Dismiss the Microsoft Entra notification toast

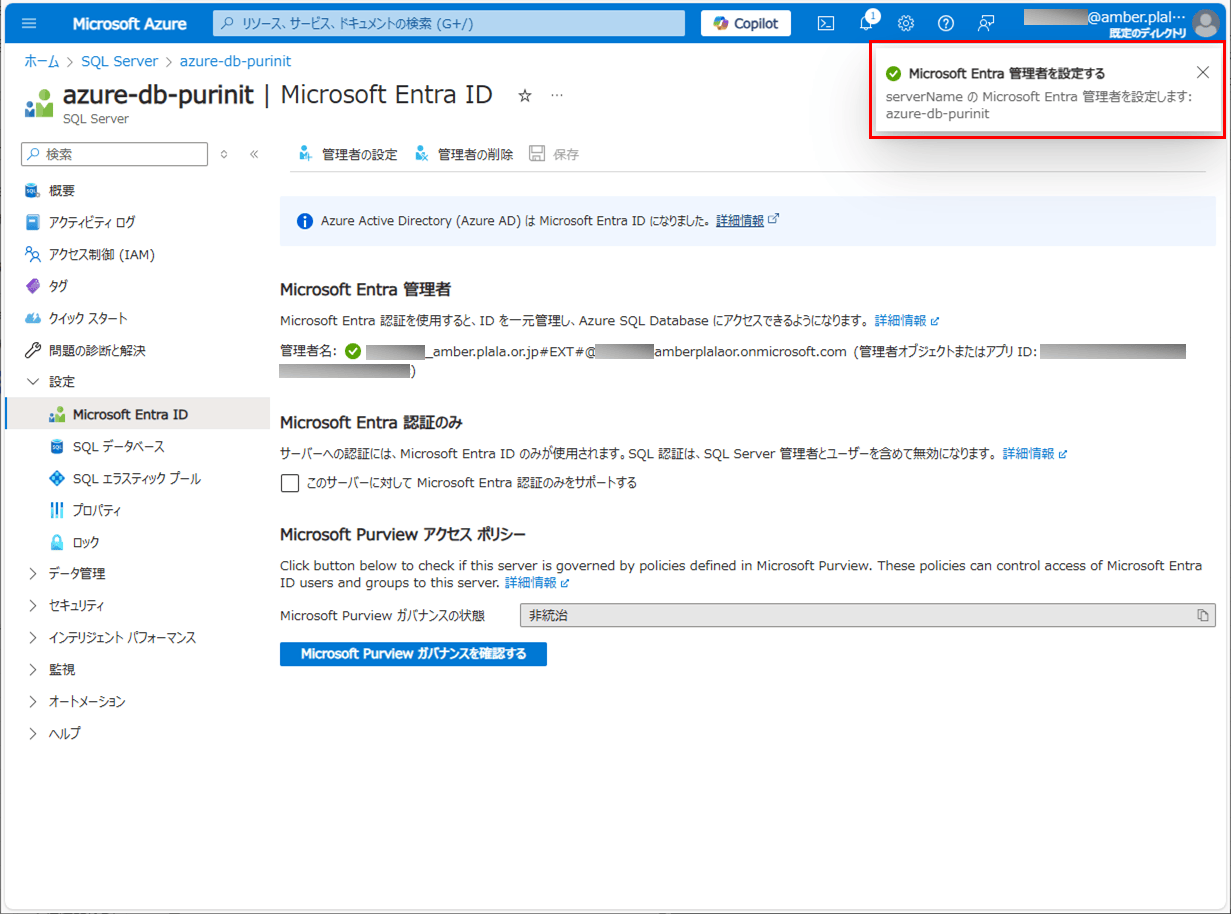(x=1203, y=72)
